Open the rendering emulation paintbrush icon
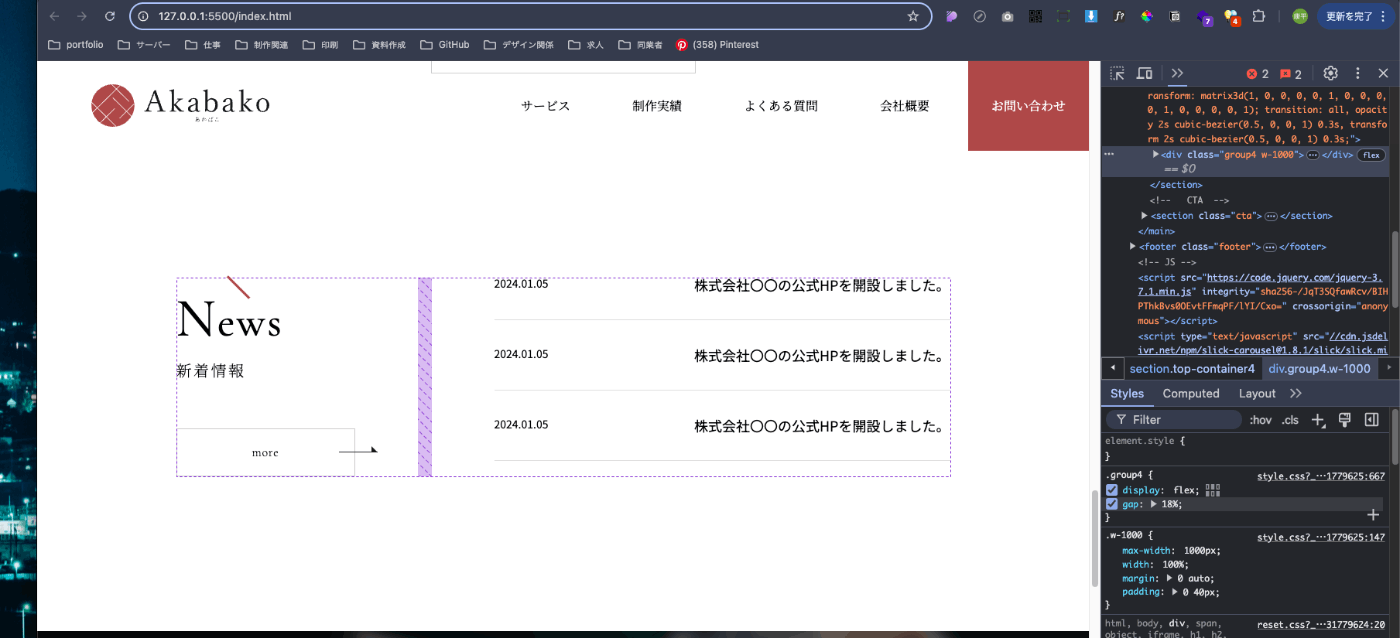This screenshot has height=638, width=1400. click(x=1344, y=419)
